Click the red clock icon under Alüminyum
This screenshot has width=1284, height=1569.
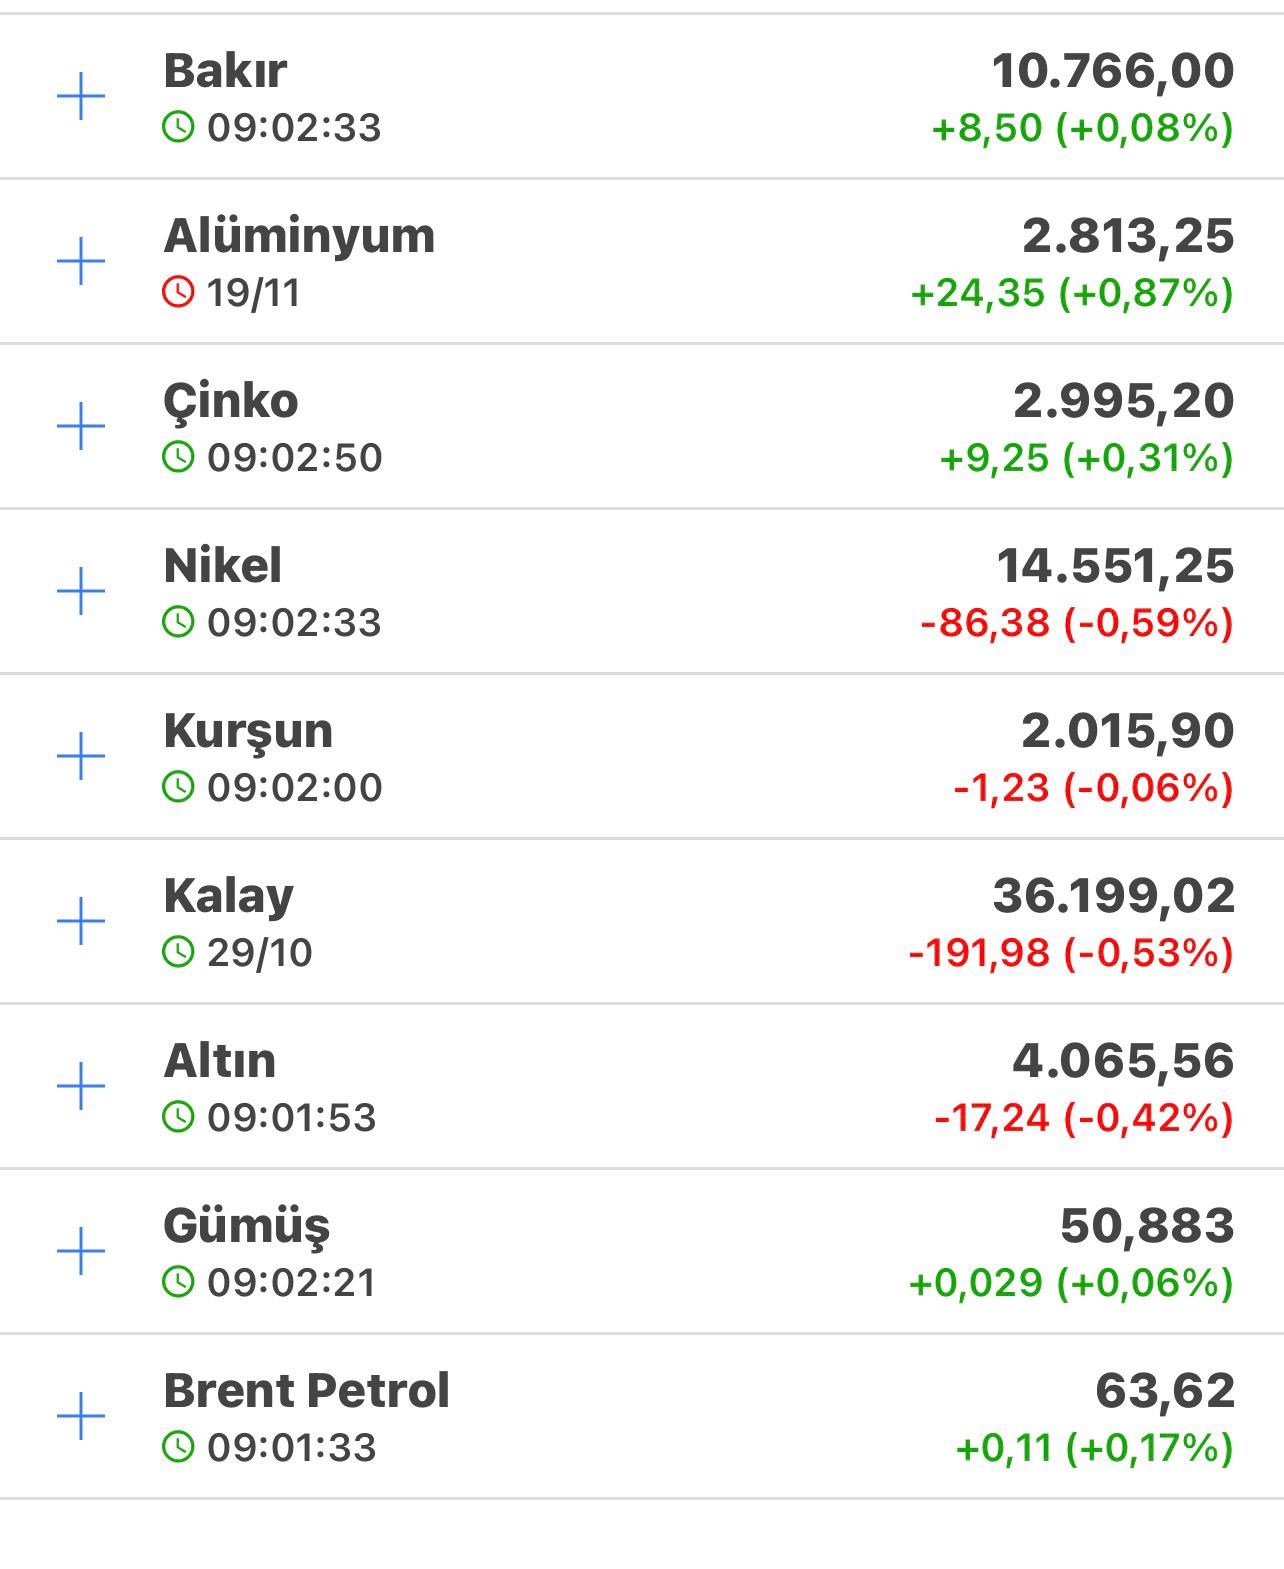178,293
